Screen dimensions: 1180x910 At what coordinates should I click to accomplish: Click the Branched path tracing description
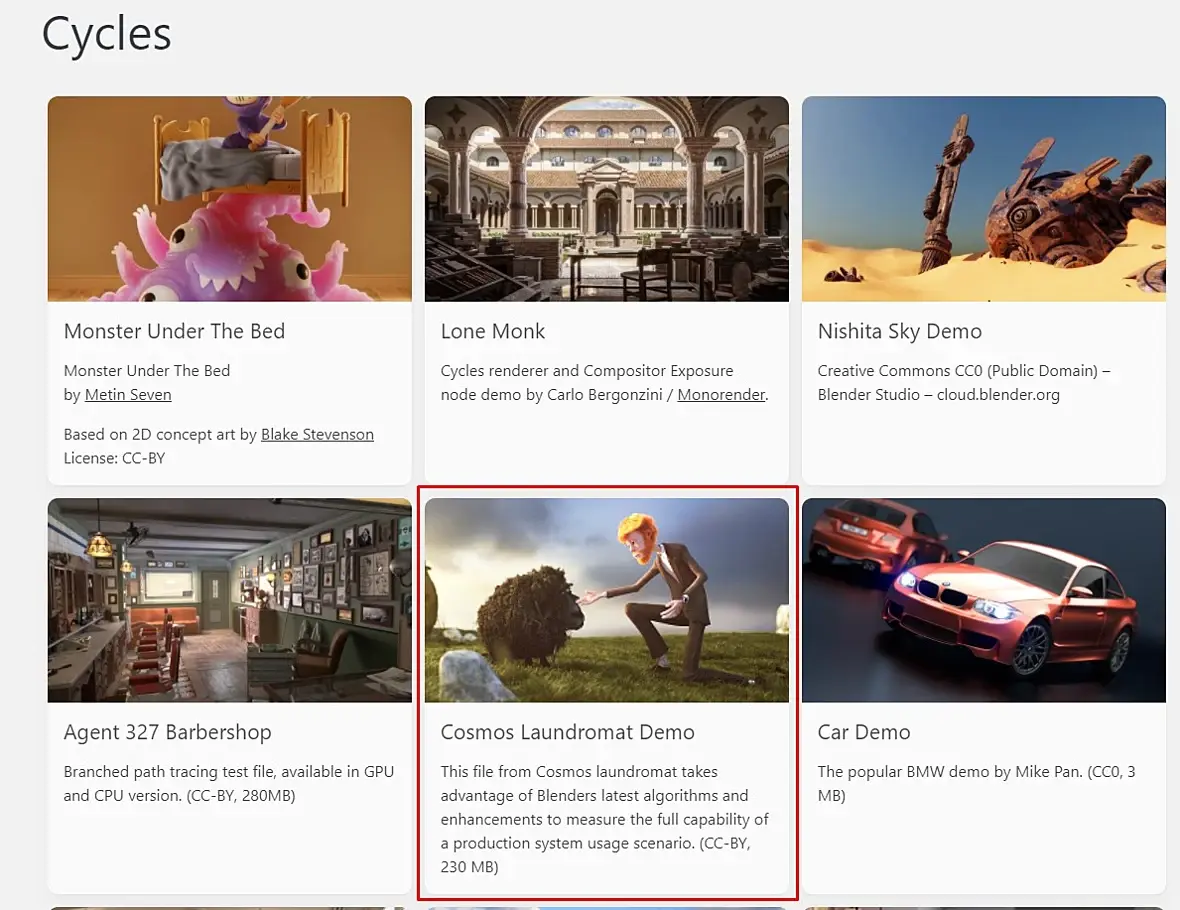tap(229, 784)
